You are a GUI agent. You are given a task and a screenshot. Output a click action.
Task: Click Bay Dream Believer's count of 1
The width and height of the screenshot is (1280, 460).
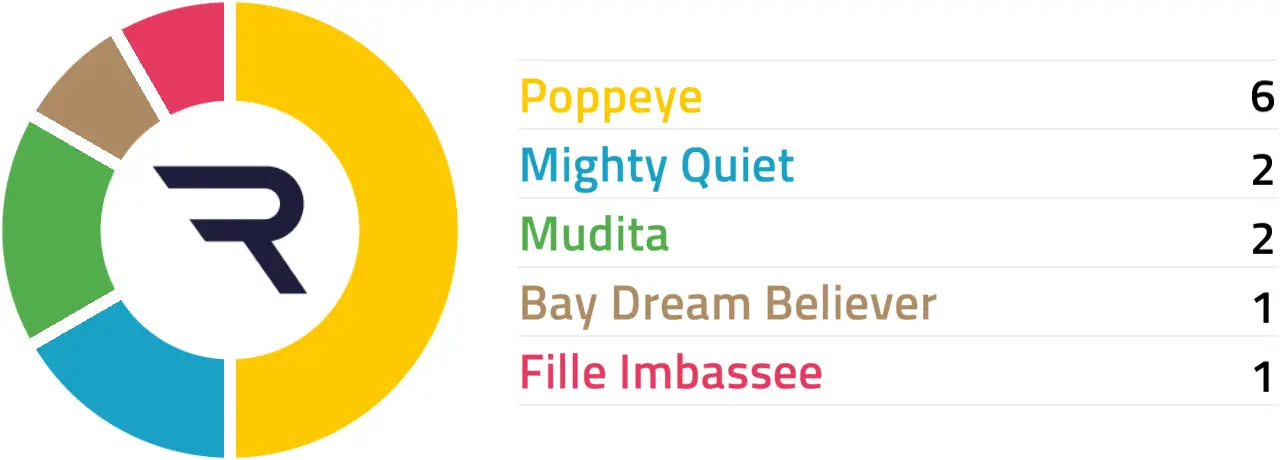pyautogui.click(x=1262, y=309)
